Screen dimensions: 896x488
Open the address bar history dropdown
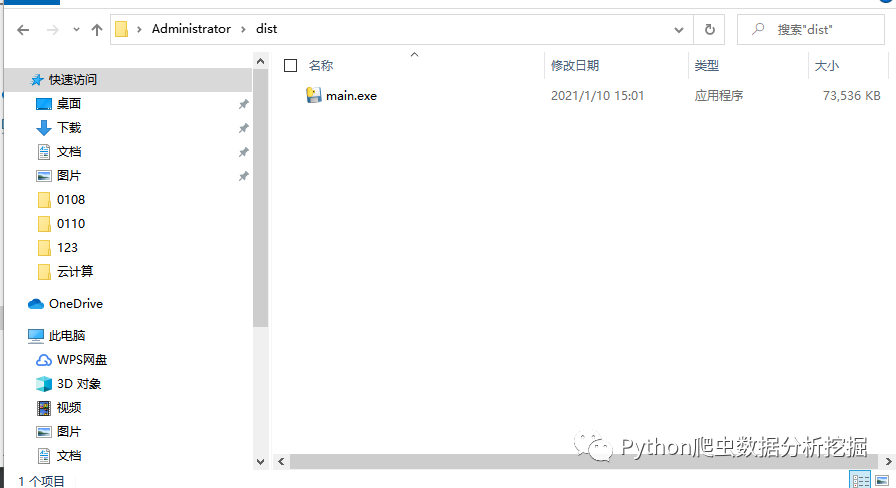coord(679,30)
